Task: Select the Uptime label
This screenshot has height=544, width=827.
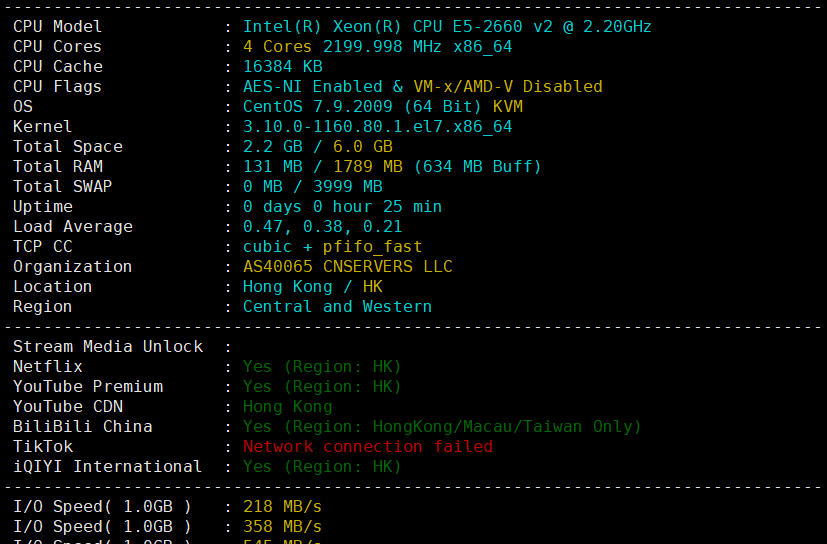Action: [43, 207]
